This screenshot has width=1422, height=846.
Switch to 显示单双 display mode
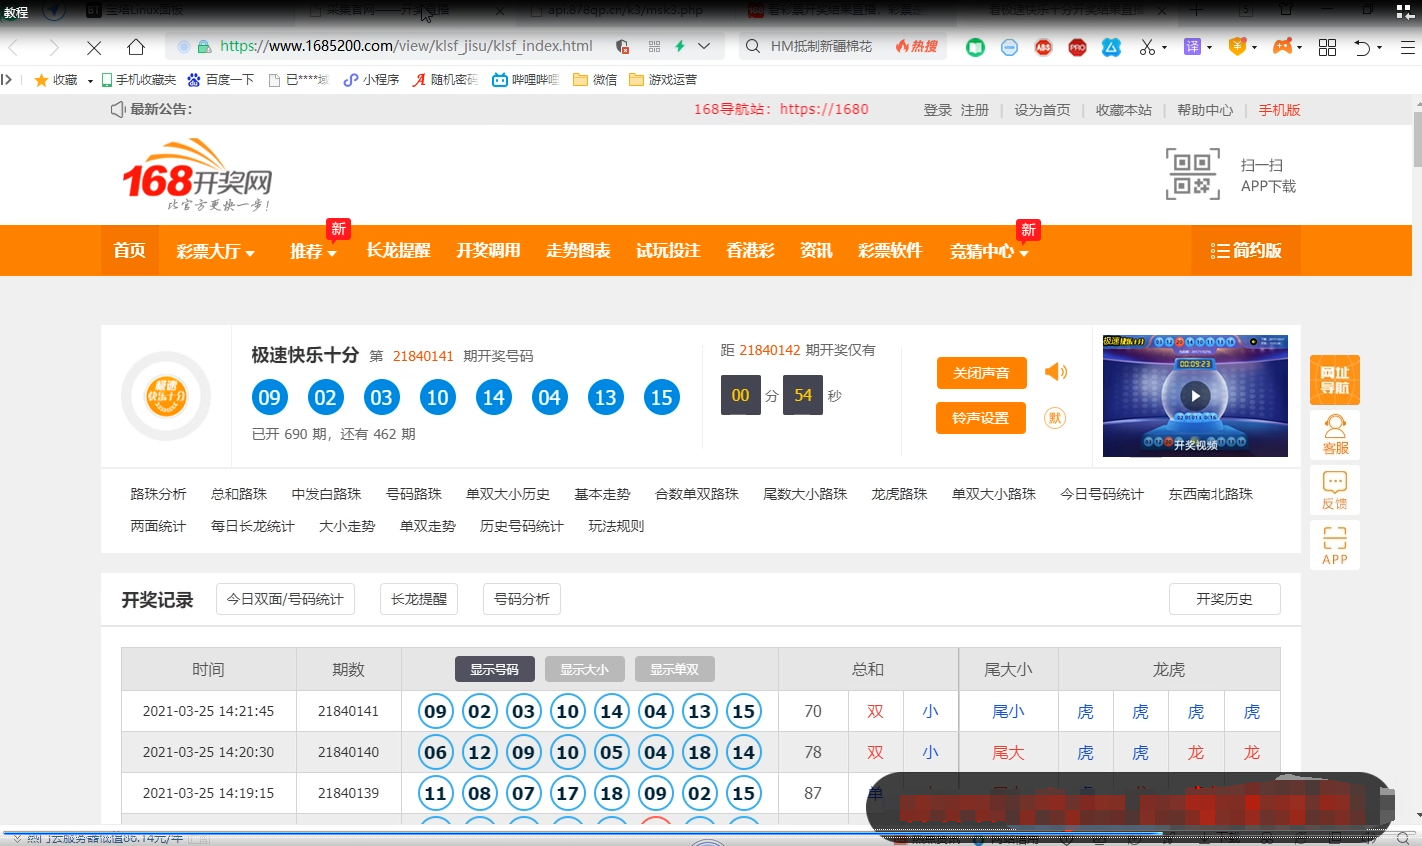(x=674, y=669)
